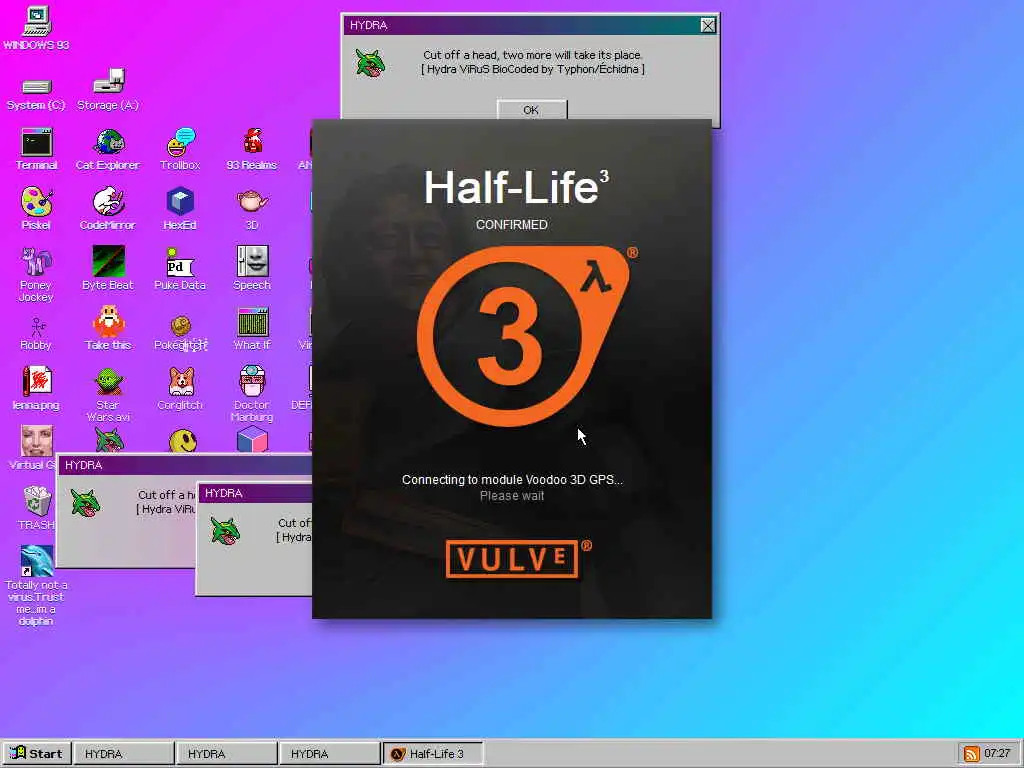
Task: Open the yellow smiley face desktop icon
Action: [x=182, y=441]
